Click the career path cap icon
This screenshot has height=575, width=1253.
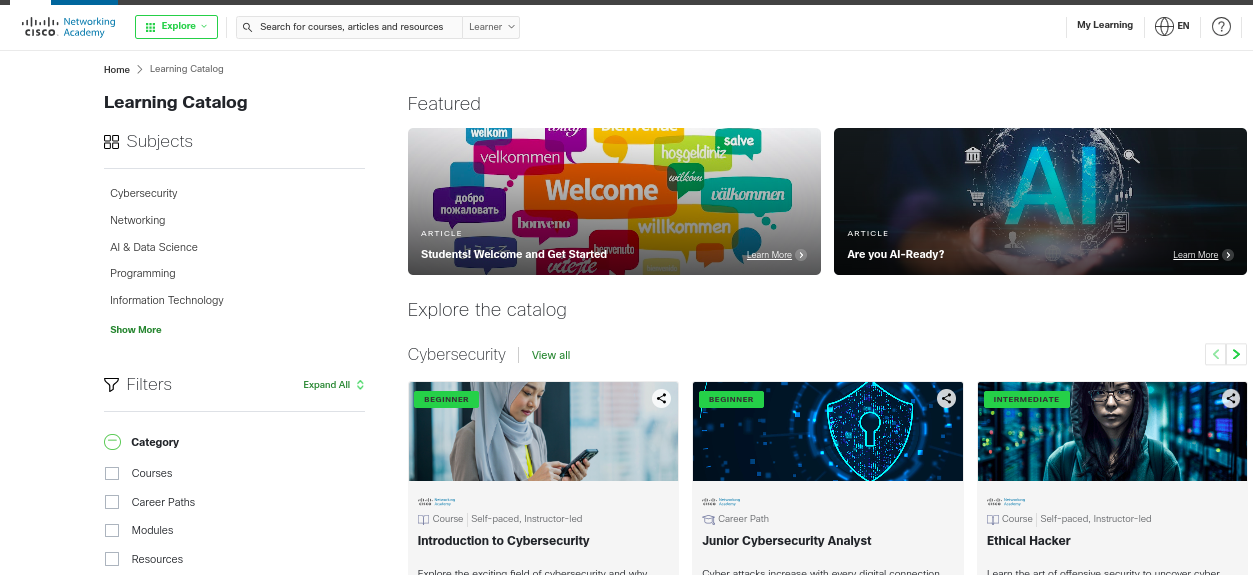tap(709, 519)
